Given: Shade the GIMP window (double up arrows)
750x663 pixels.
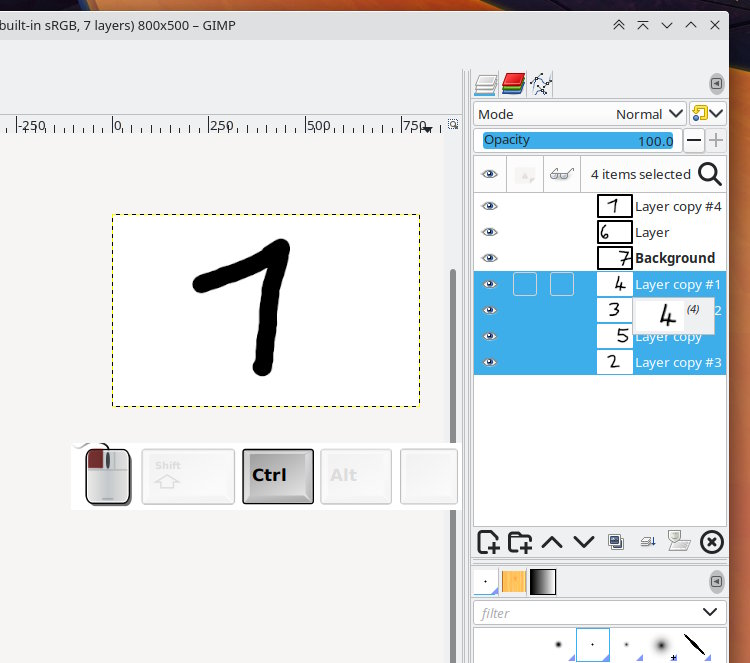Looking at the screenshot, I should pos(618,25).
